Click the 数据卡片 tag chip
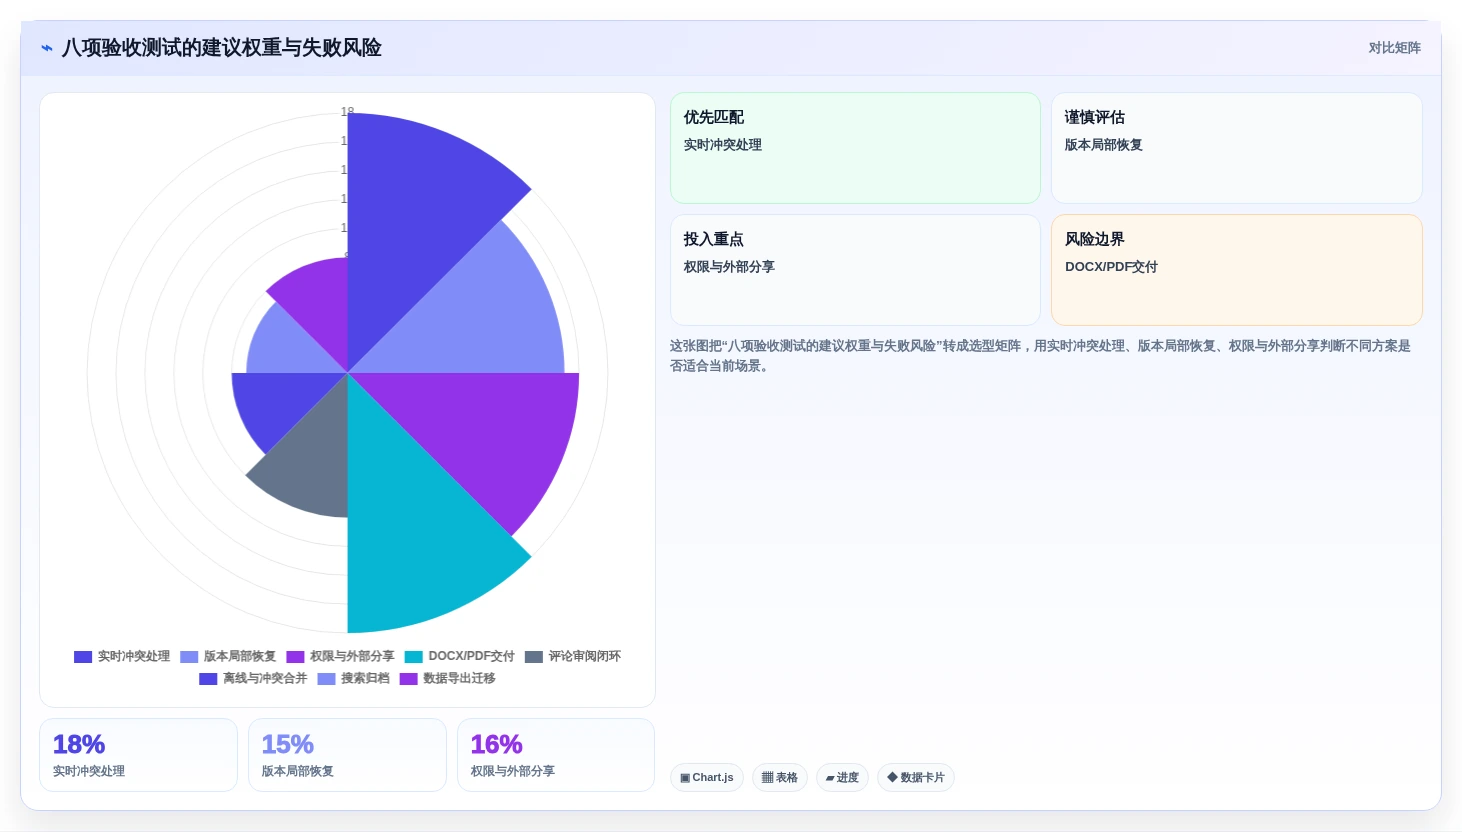The image size is (1462, 832). click(x=916, y=778)
